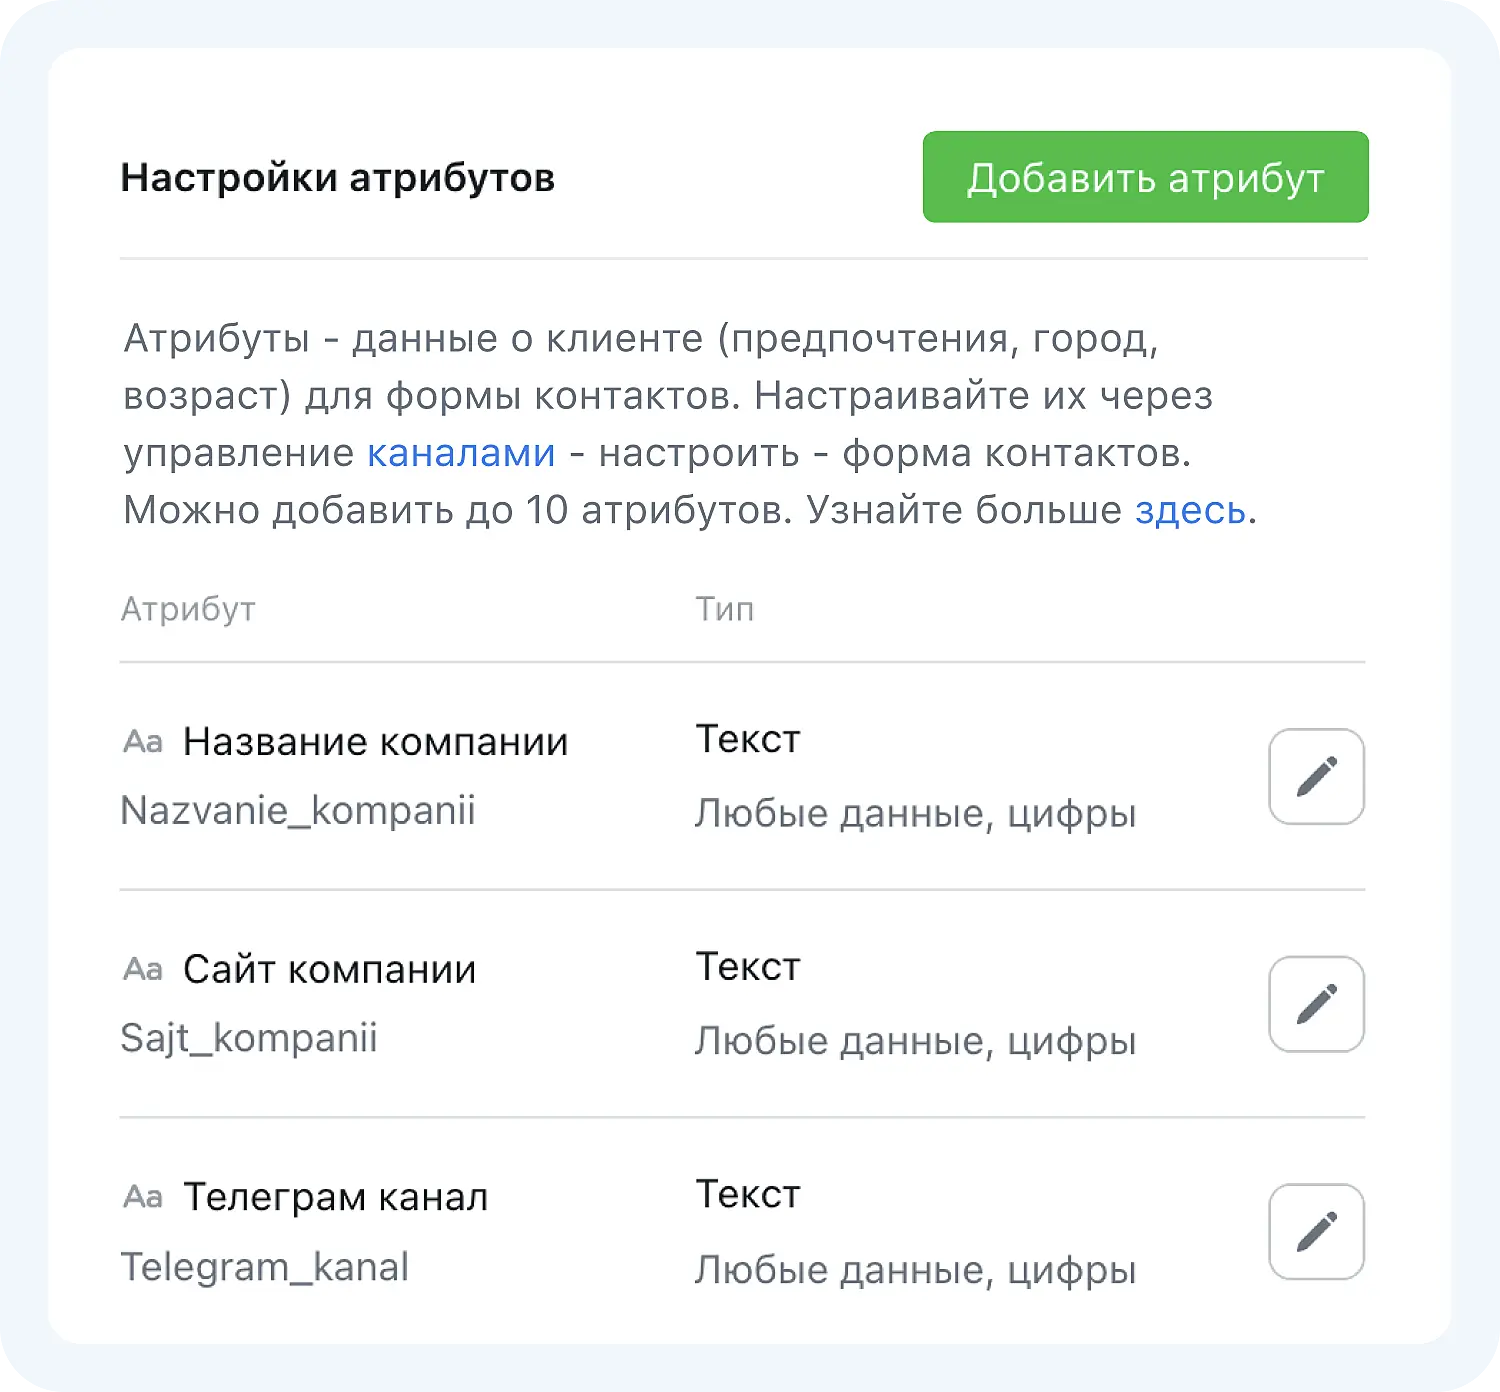Image resolution: width=1500 pixels, height=1392 pixels.
Task: Edit the Название компании attribute with pencil icon
Action: [1316, 776]
